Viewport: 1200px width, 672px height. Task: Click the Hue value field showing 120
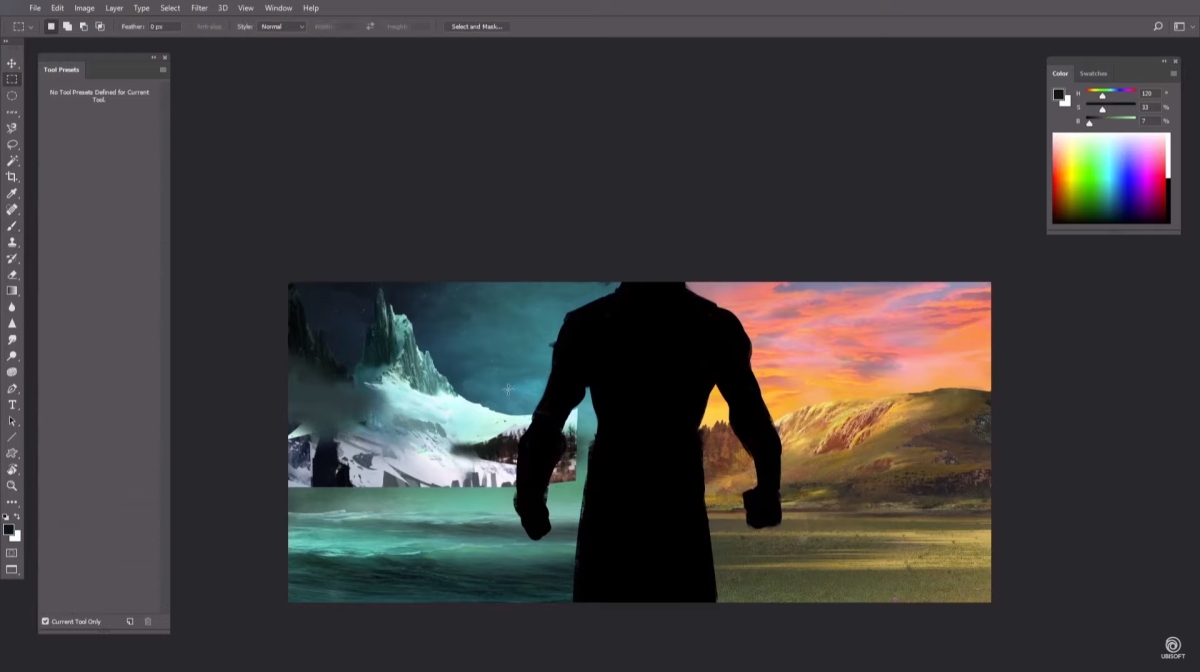coord(1150,93)
